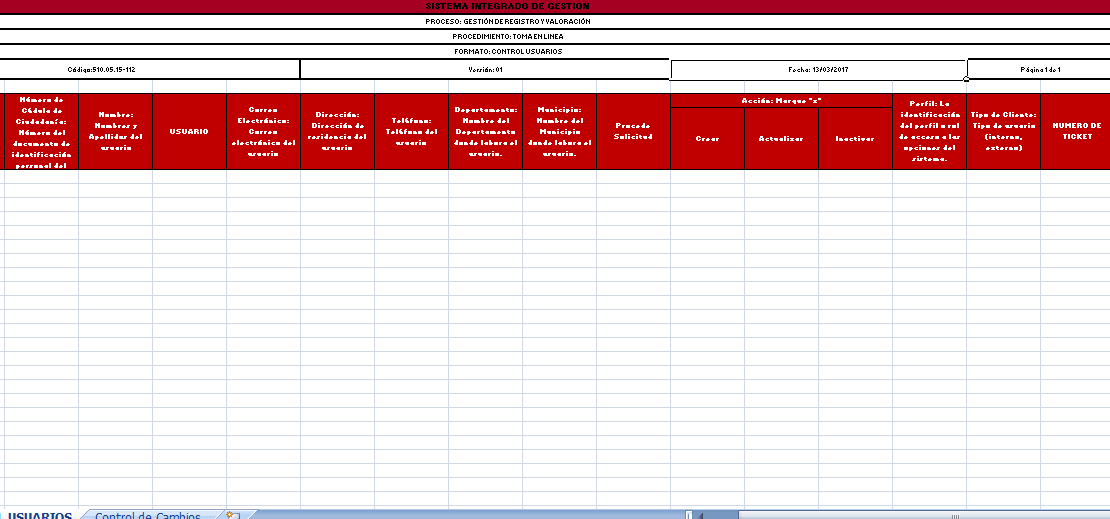Viewport: 1110px width, 519px height.
Task: Select the Teléfono column header
Action: 411,132
